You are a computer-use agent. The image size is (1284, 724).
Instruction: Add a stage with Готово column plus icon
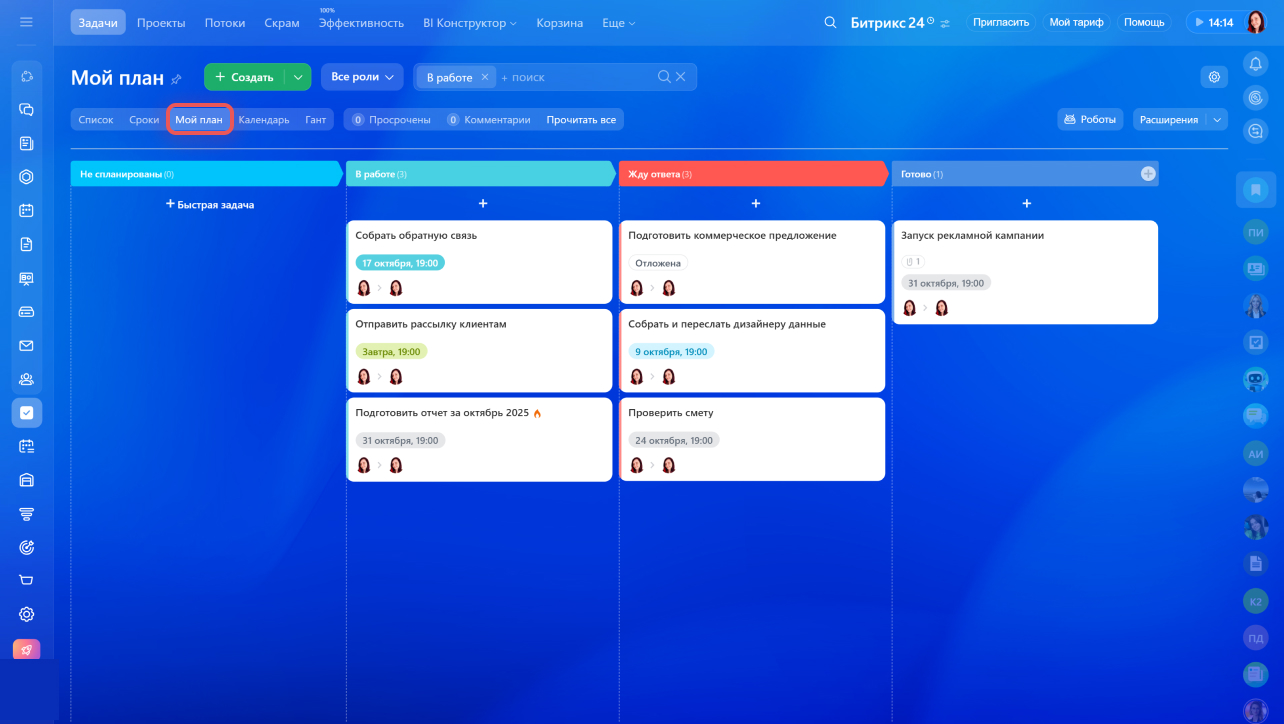click(1148, 174)
